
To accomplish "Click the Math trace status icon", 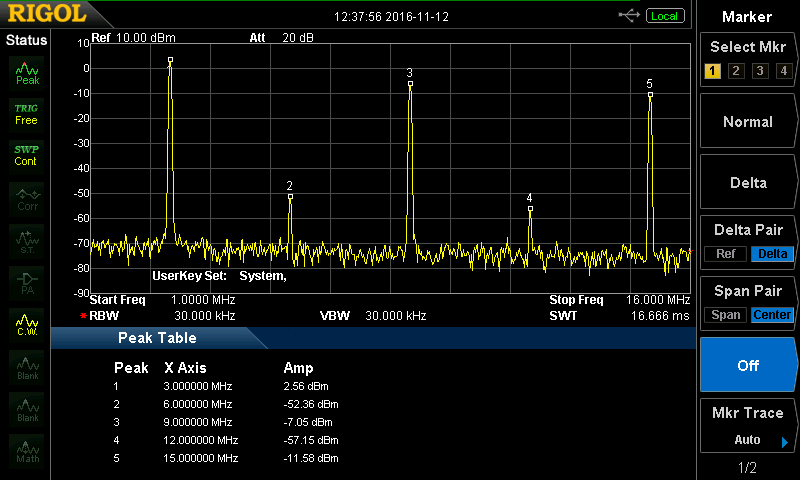I will pos(27,450).
